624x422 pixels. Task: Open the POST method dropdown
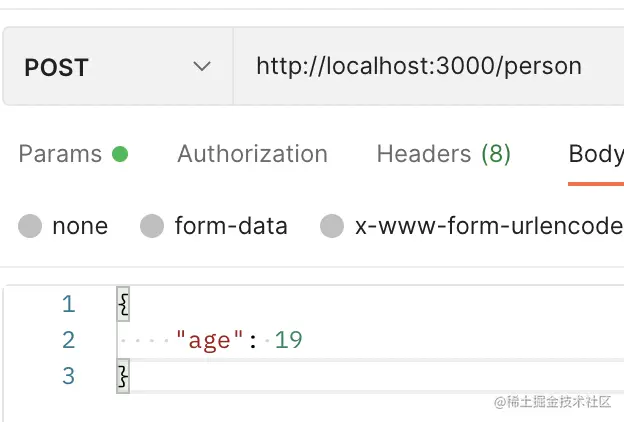[x=117, y=67]
